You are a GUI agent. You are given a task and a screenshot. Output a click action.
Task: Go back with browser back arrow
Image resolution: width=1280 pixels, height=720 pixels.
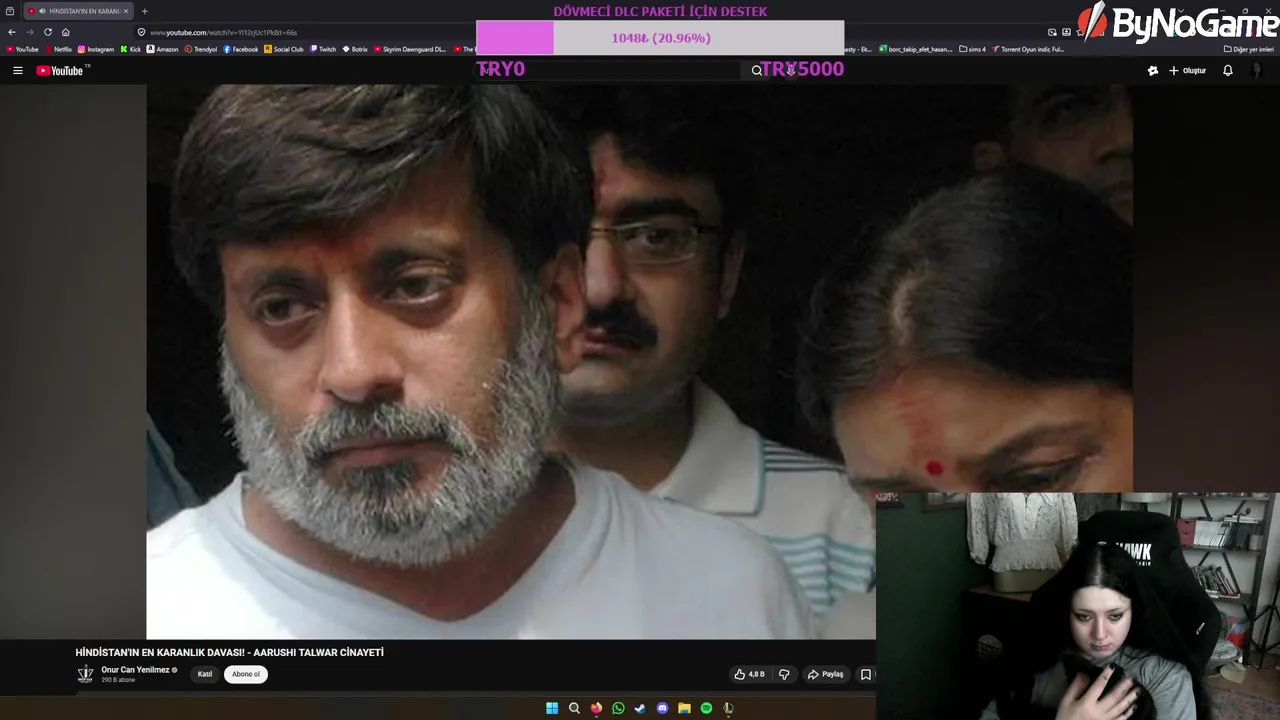click(12, 32)
